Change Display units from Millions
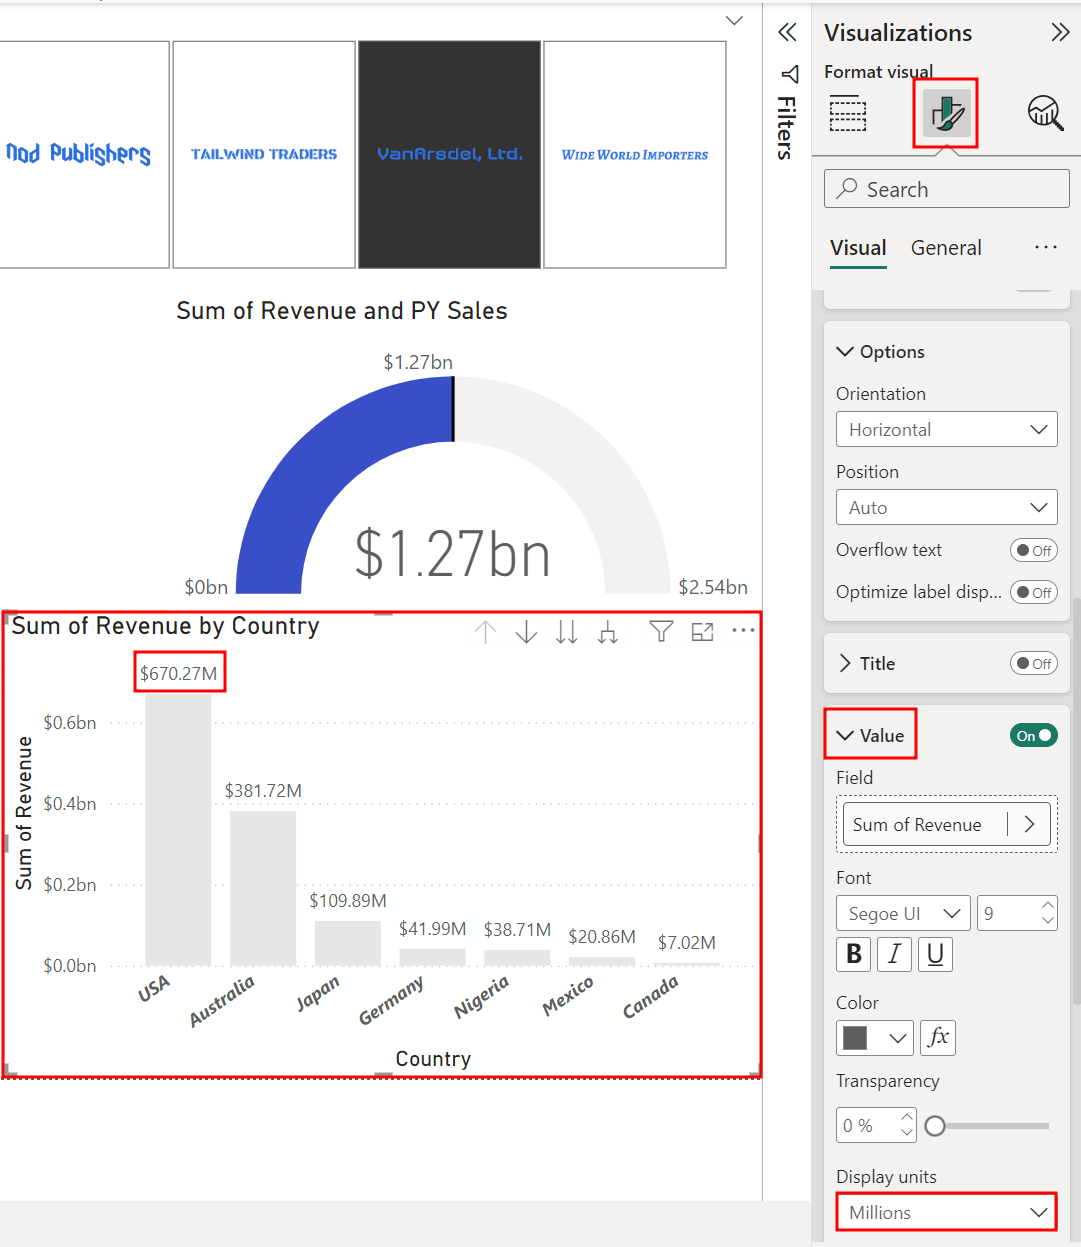The height and width of the screenshot is (1247, 1081). coord(945,1212)
